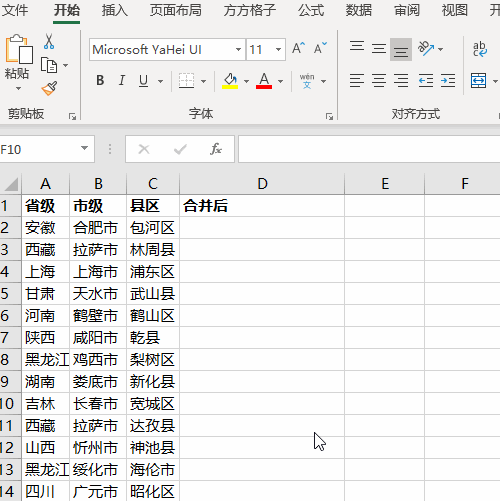Switch to the 公式 tab
Screen dimensions: 500x501
(x=311, y=10)
